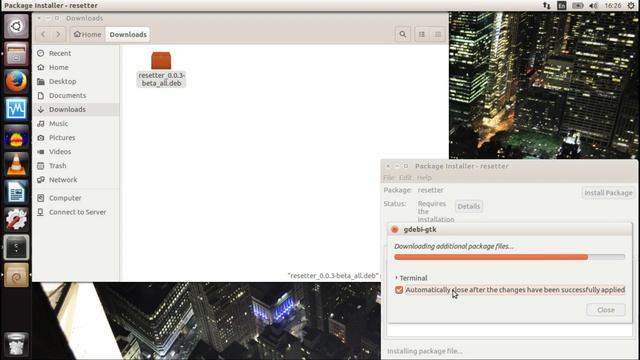Open Music folder in sidebar

(76, 123)
